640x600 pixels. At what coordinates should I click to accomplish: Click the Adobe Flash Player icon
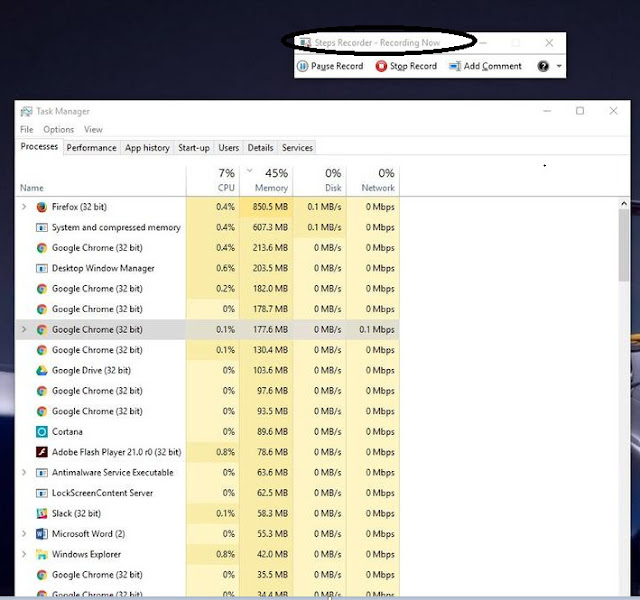click(x=42, y=452)
